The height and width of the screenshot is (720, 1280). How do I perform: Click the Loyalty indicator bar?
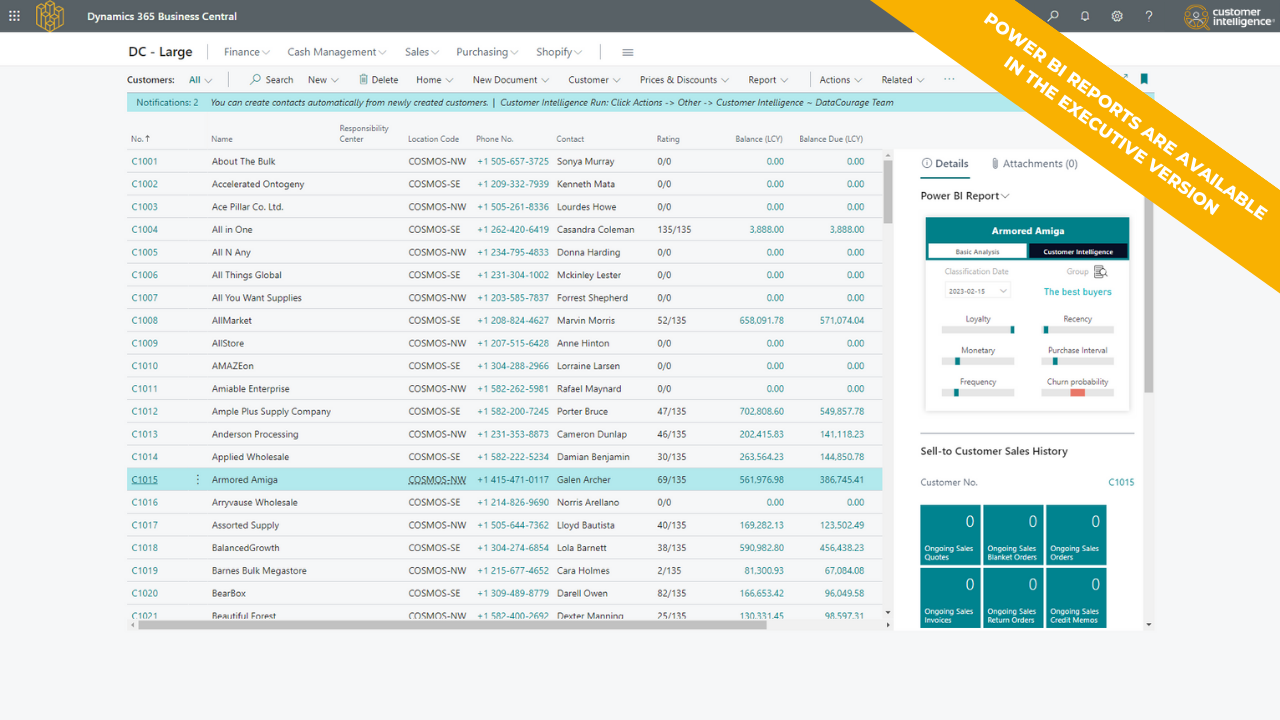pyautogui.click(x=978, y=329)
